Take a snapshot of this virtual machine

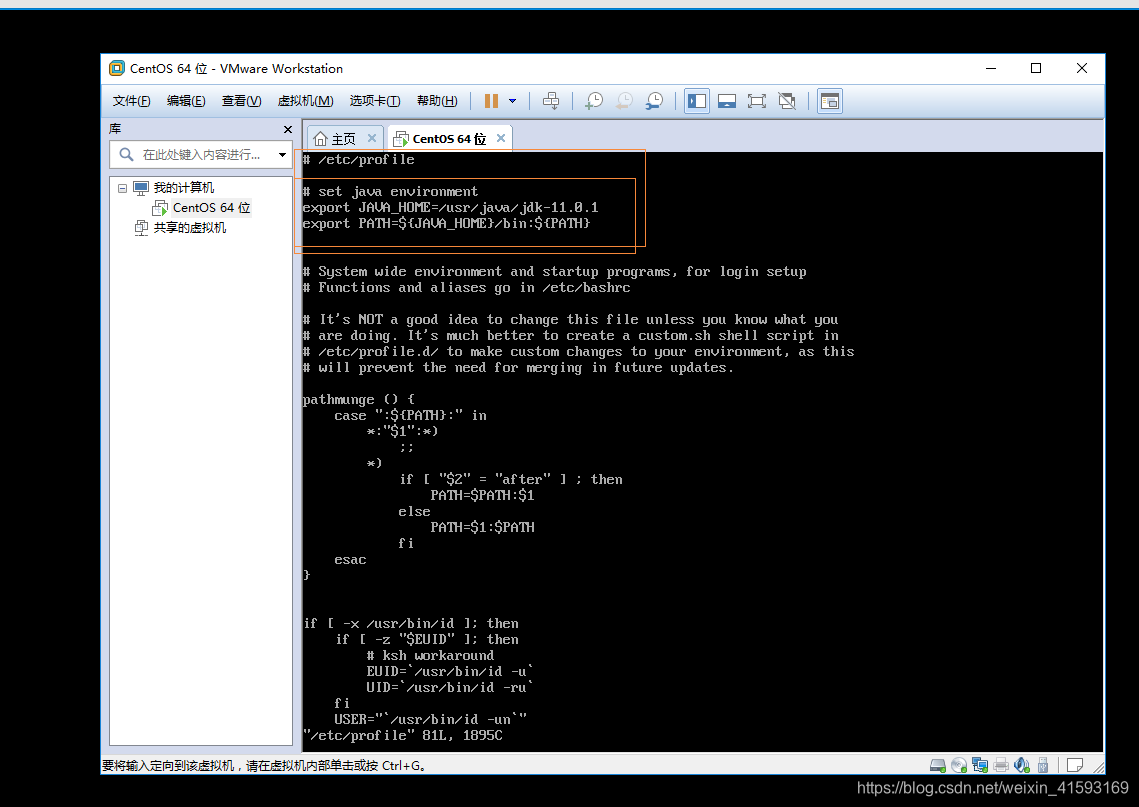click(593, 101)
